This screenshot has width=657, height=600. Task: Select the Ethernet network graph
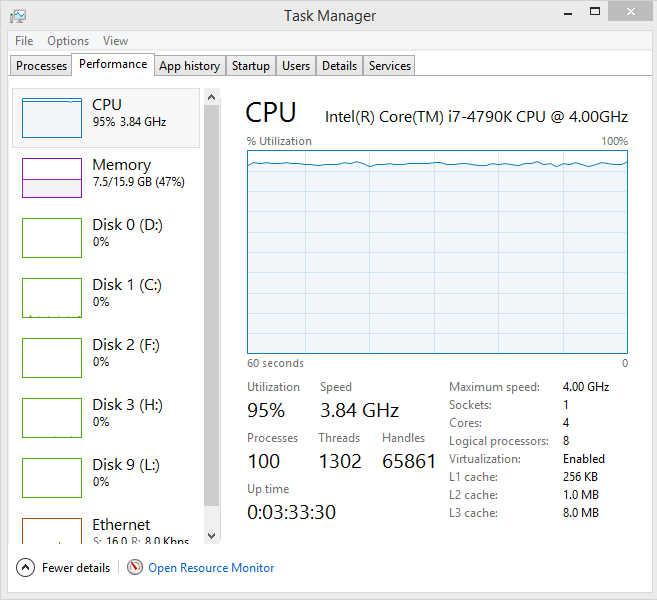click(x=52, y=531)
